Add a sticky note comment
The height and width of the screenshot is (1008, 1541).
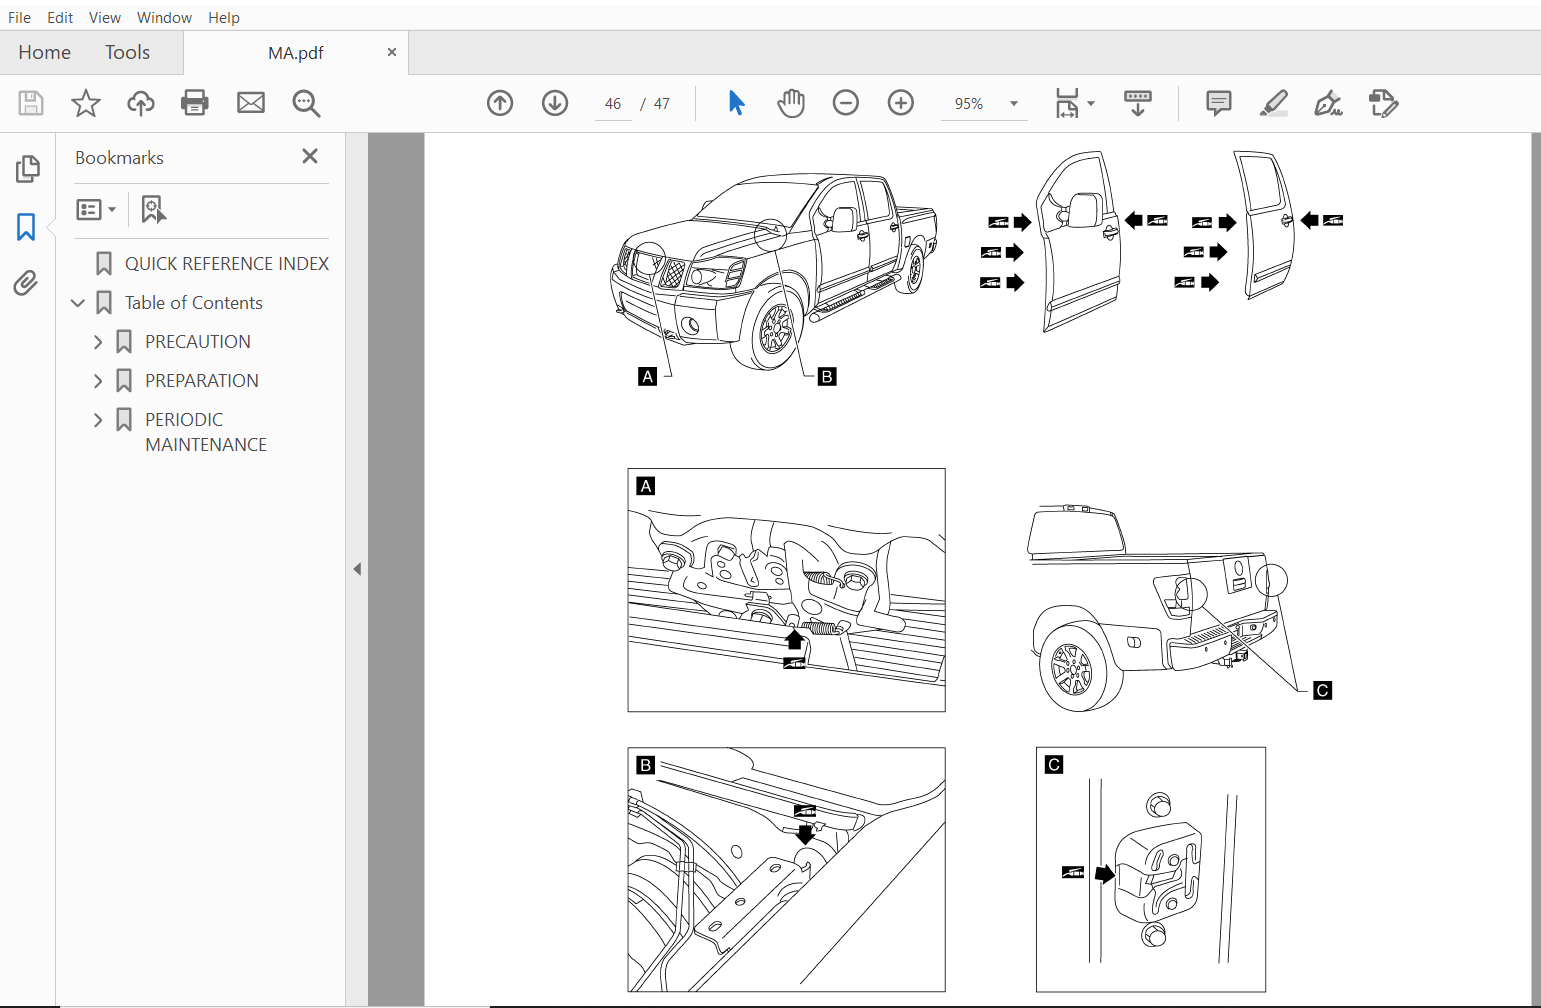tap(1218, 103)
